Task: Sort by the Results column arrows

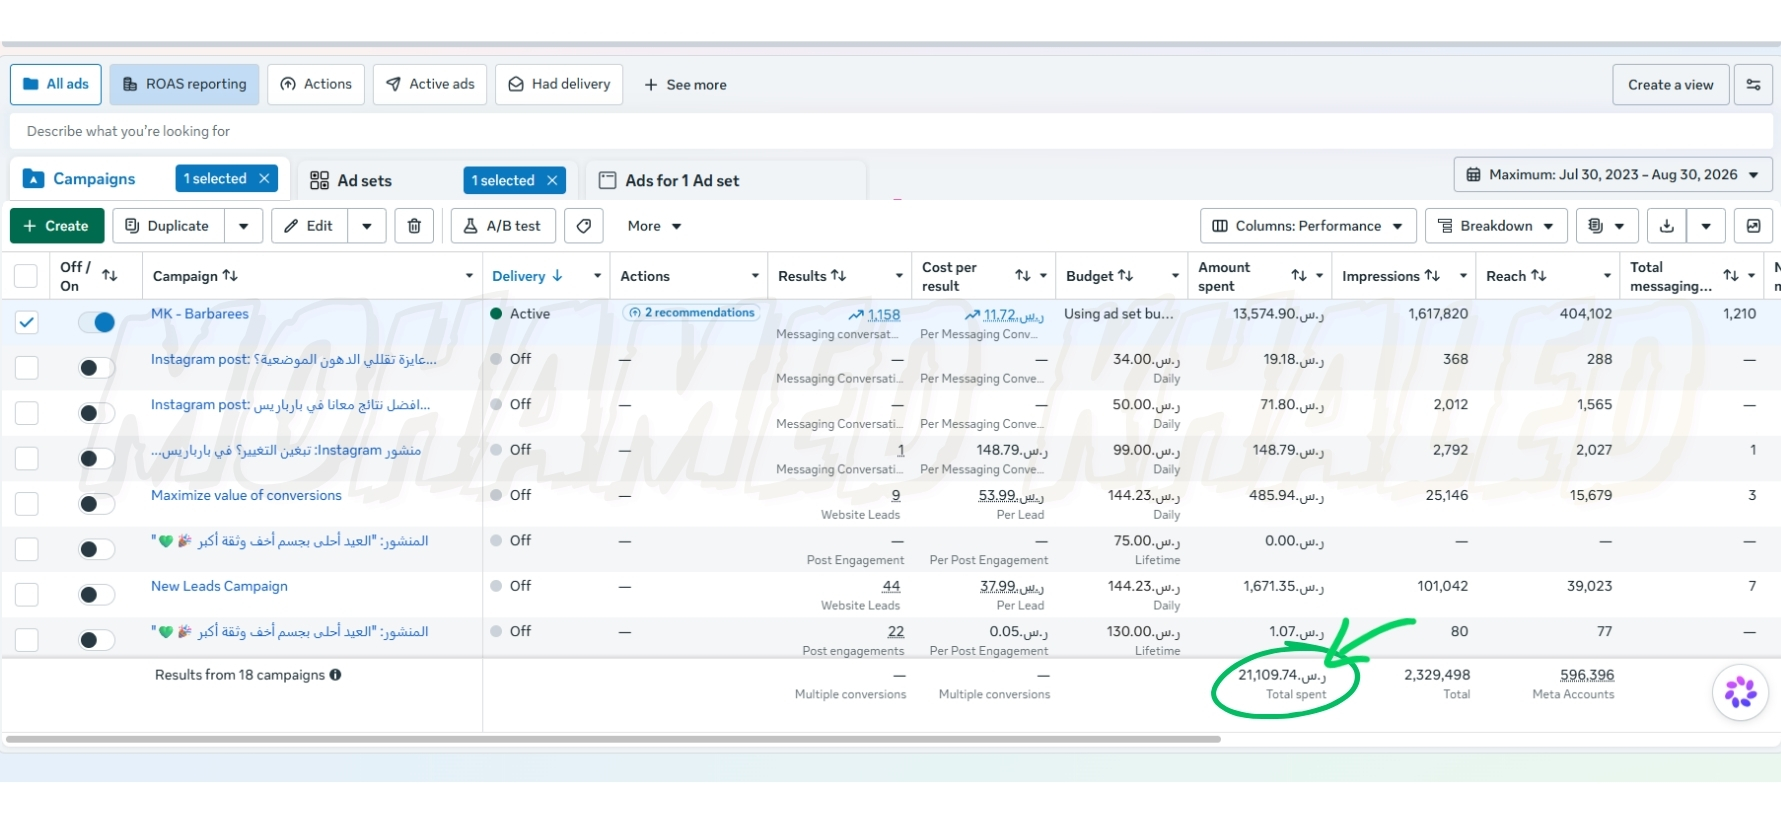Action: tap(839, 276)
